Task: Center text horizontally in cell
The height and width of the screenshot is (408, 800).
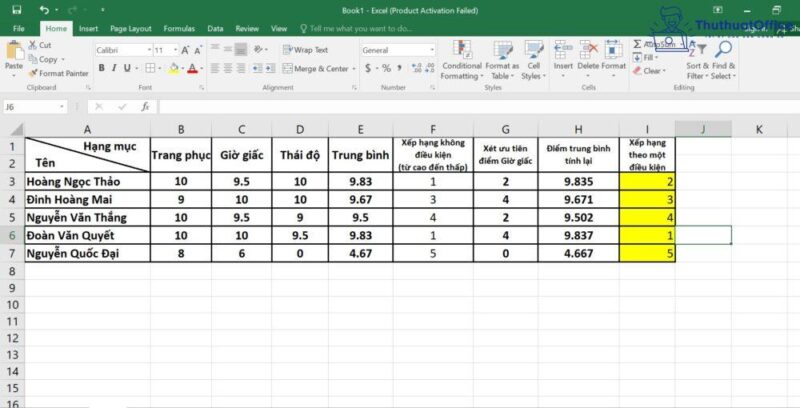Action: click(228, 68)
